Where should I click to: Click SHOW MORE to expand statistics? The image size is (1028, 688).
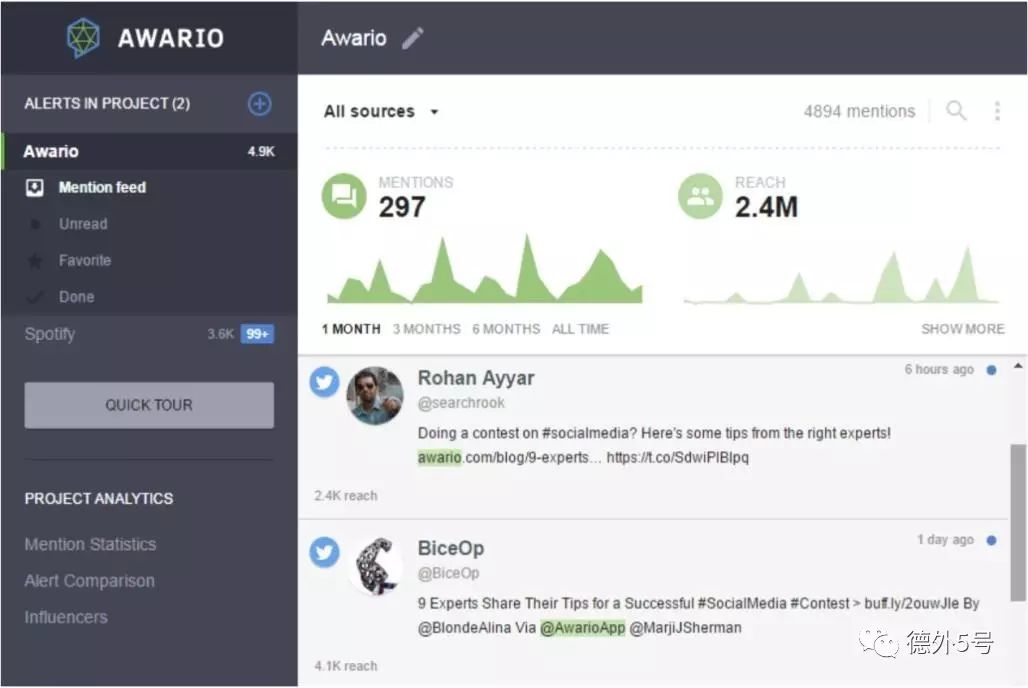(x=962, y=329)
